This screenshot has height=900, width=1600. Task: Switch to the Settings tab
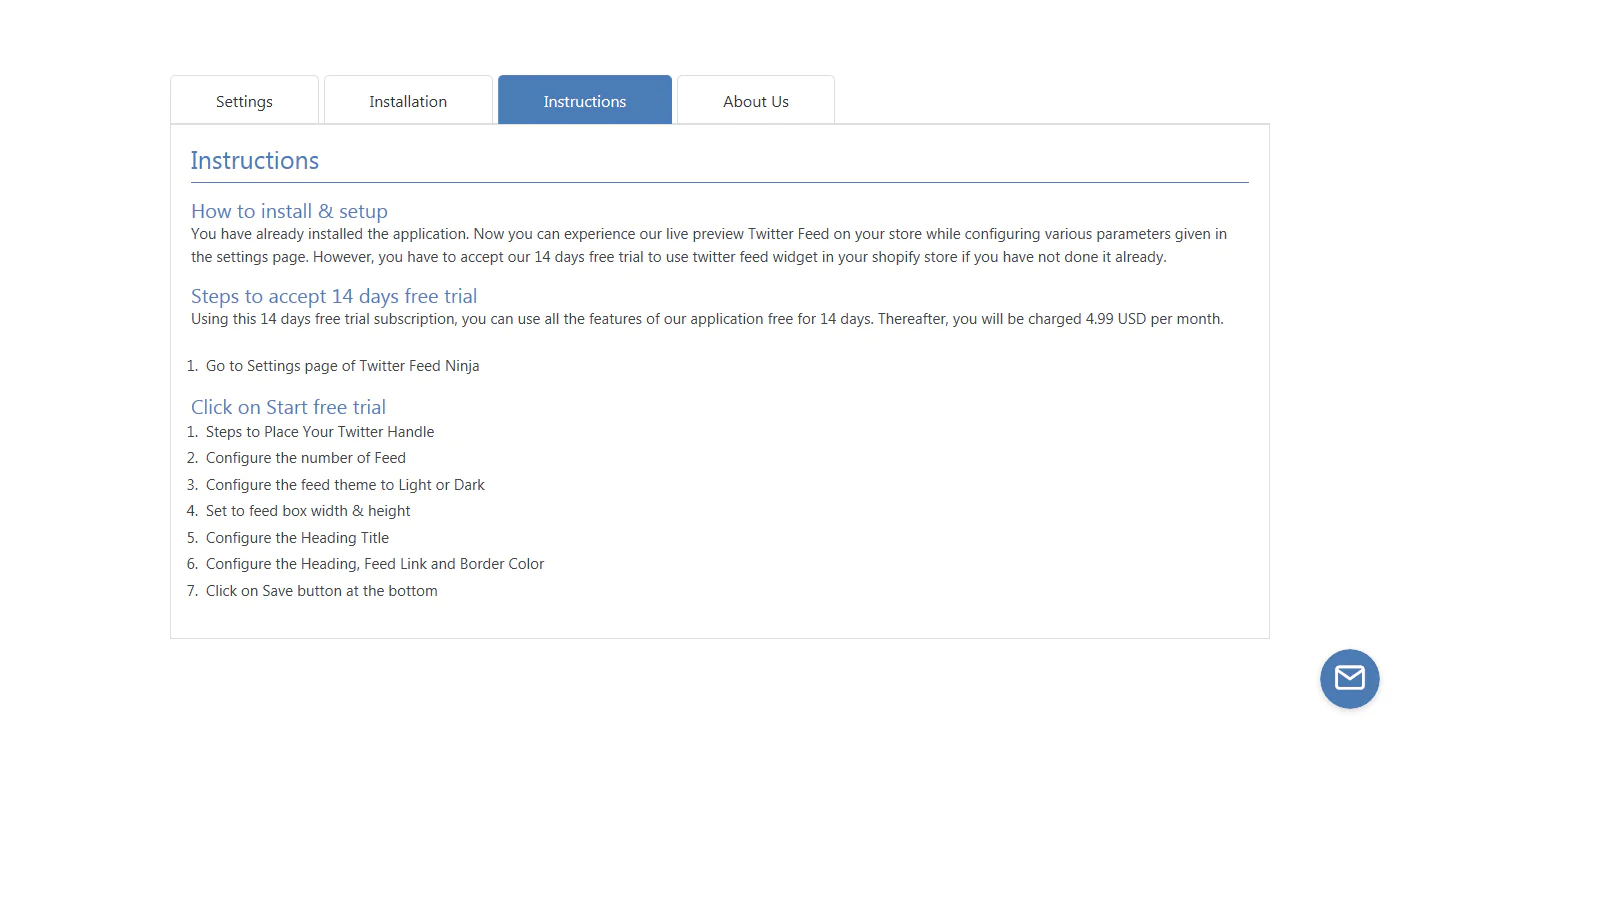(x=244, y=101)
